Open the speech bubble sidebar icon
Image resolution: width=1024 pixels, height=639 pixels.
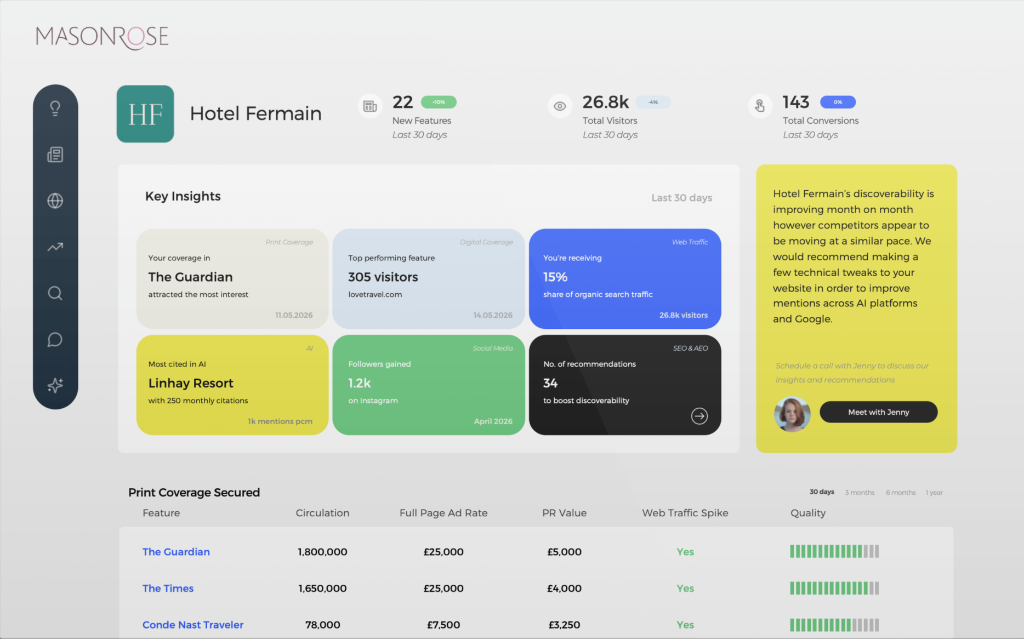(55, 340)
